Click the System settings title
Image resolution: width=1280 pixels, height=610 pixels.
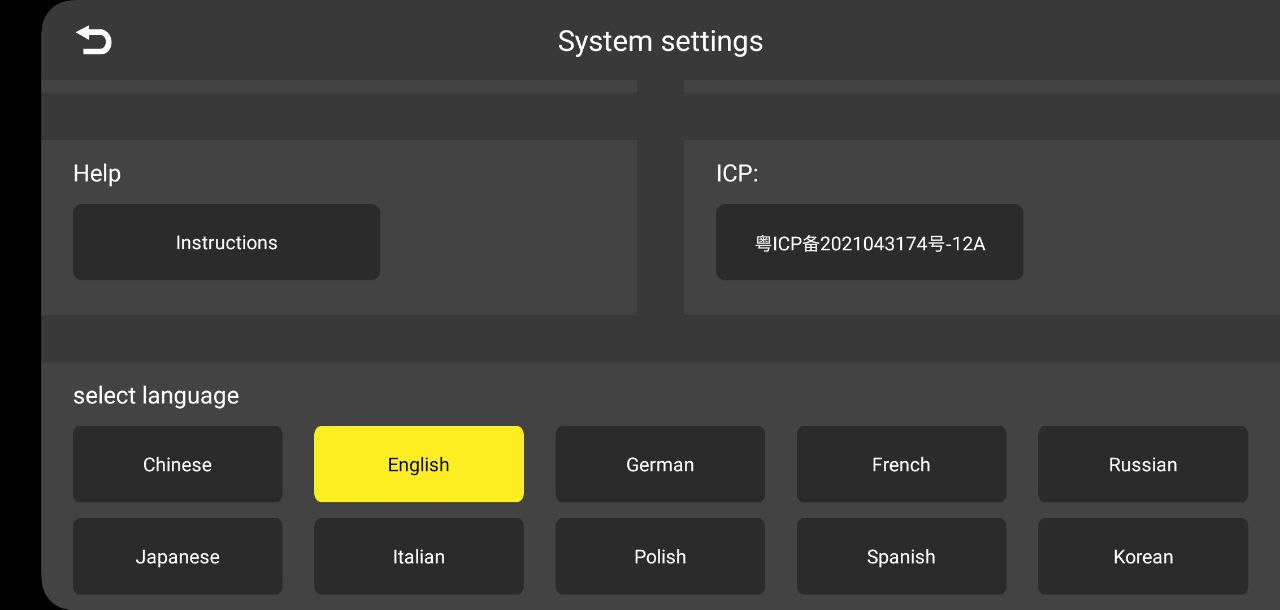coord(660,41)
